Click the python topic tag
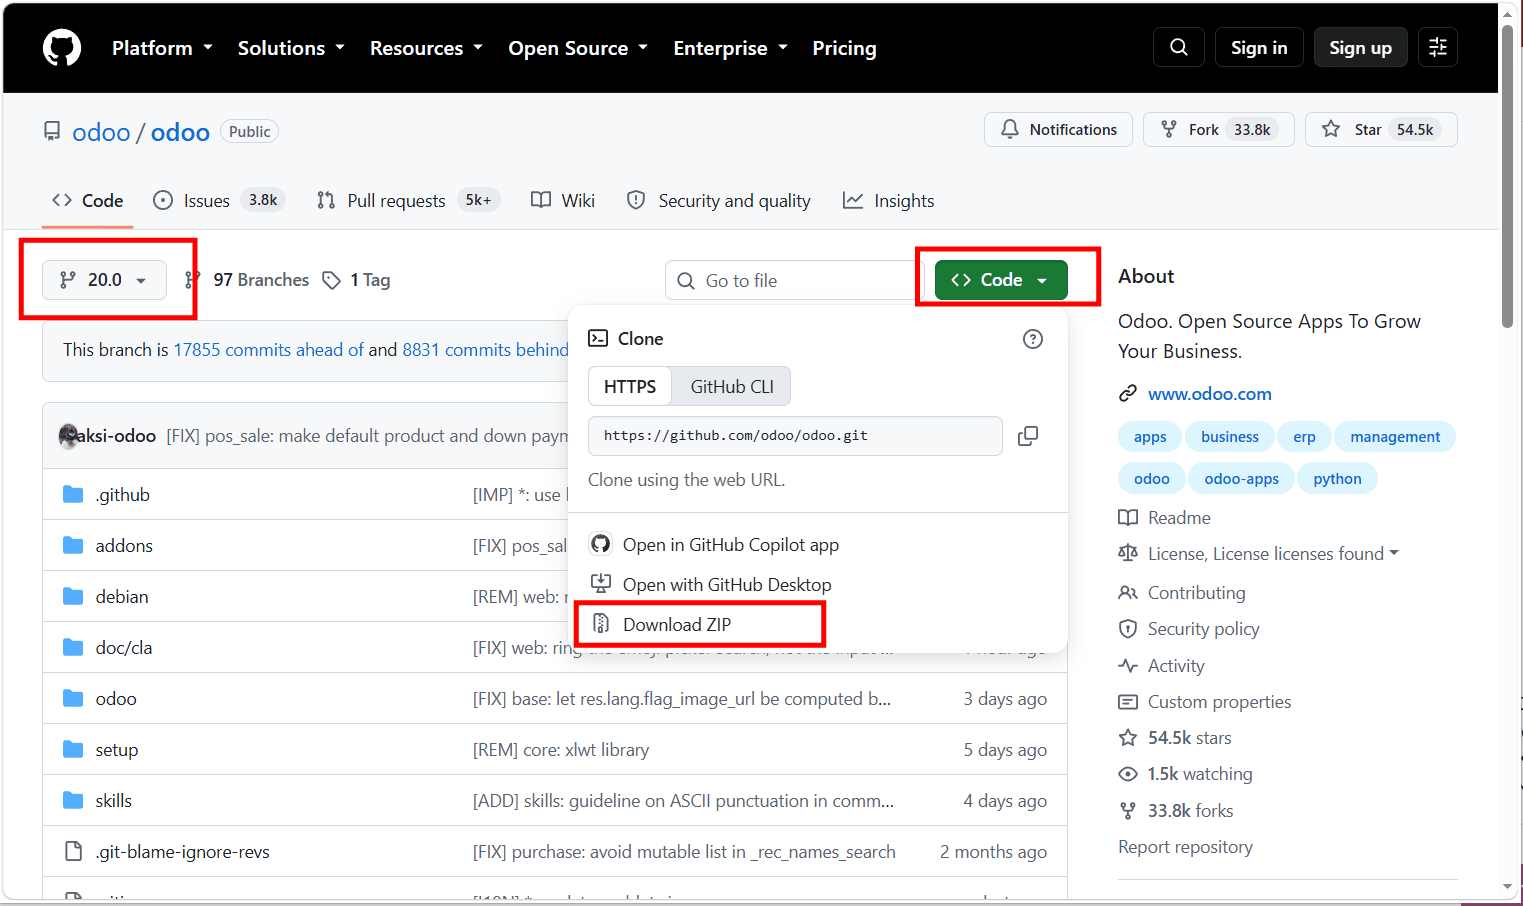1523x906 pixels. (1337, 479)
